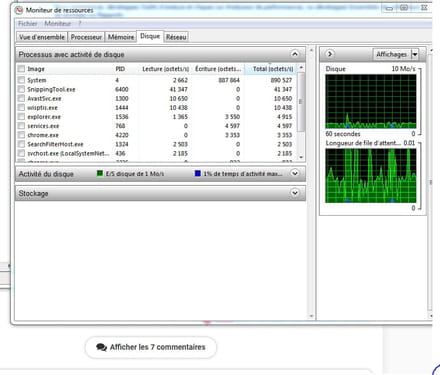Switch to the Mémoire tab
The width and height of the screenshot is (440, 375).
click(x=121, y=37)
